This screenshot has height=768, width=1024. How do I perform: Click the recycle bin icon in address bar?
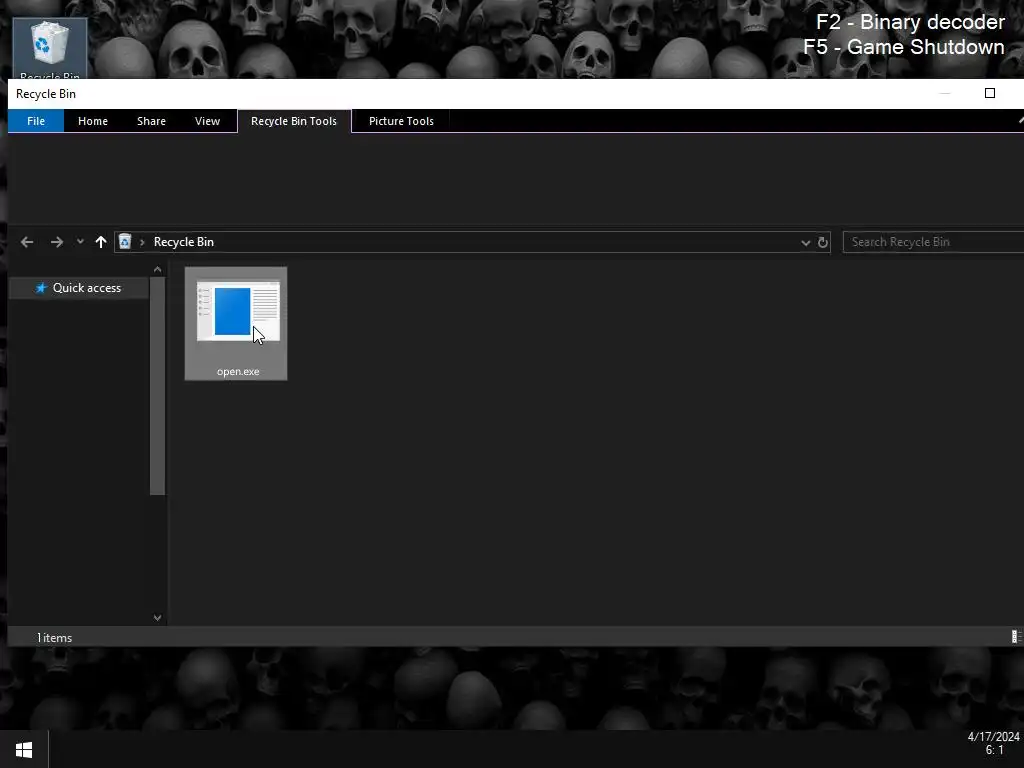pyautogui.click(x=125, y=242)
